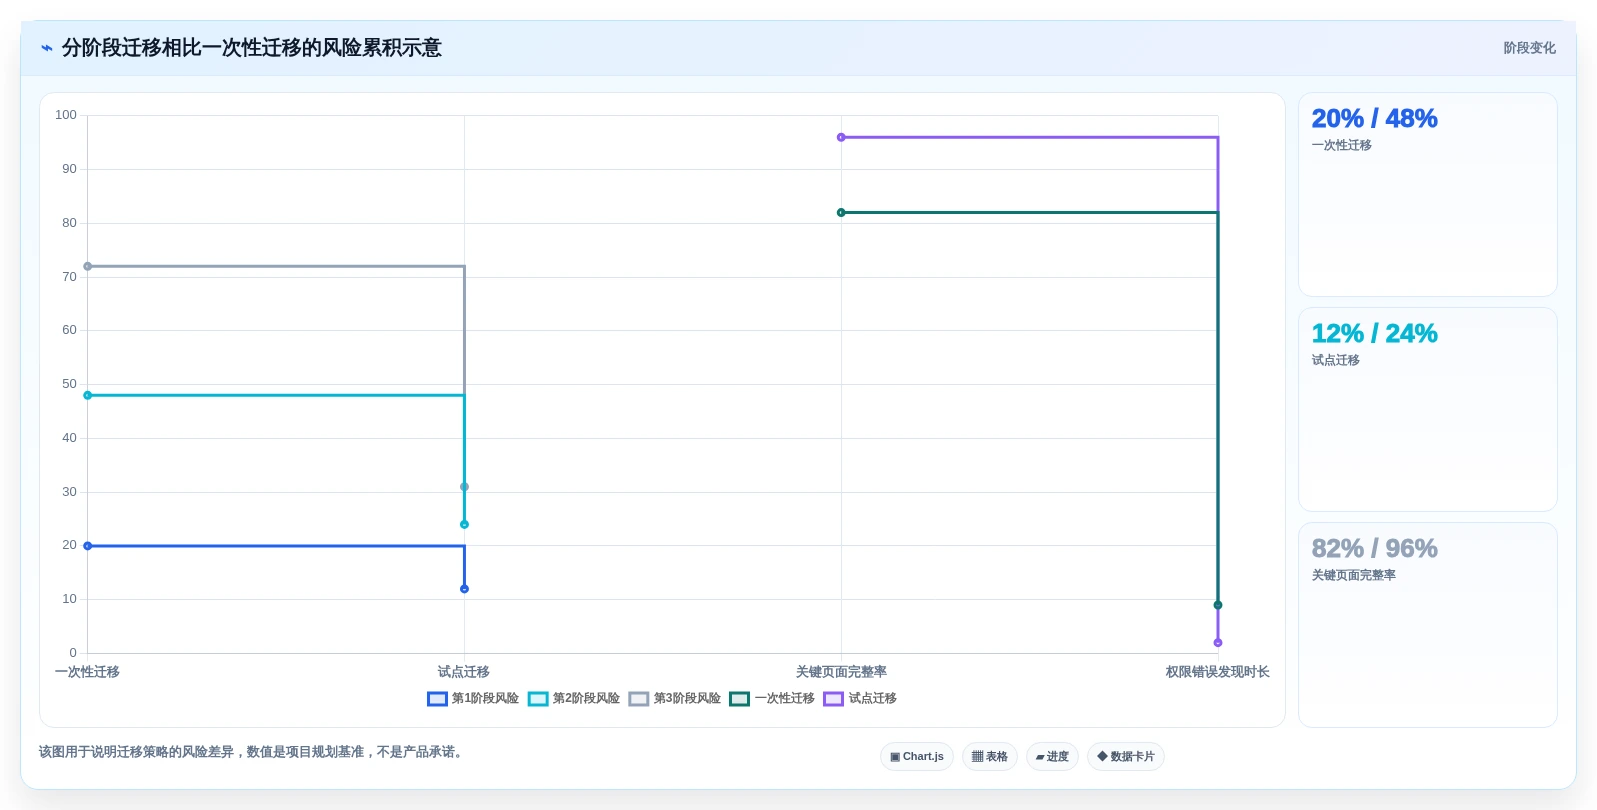Open the 表格 chip
The height and width of the screenshot is (810, 1597).
990,757
